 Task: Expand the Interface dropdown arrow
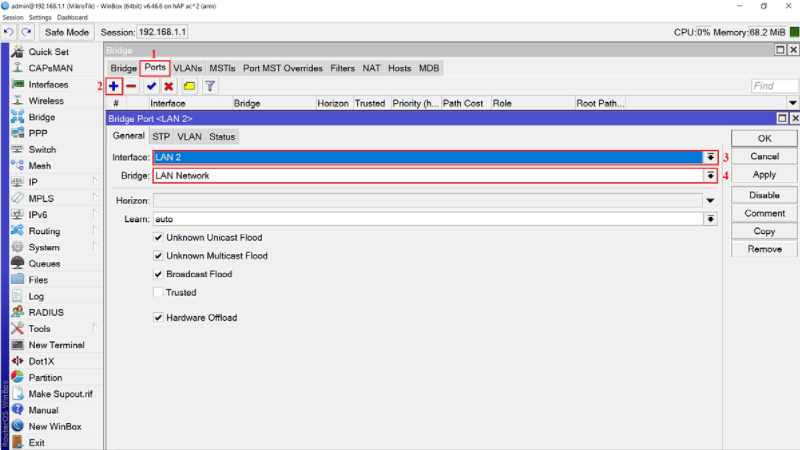pos(710,157)
